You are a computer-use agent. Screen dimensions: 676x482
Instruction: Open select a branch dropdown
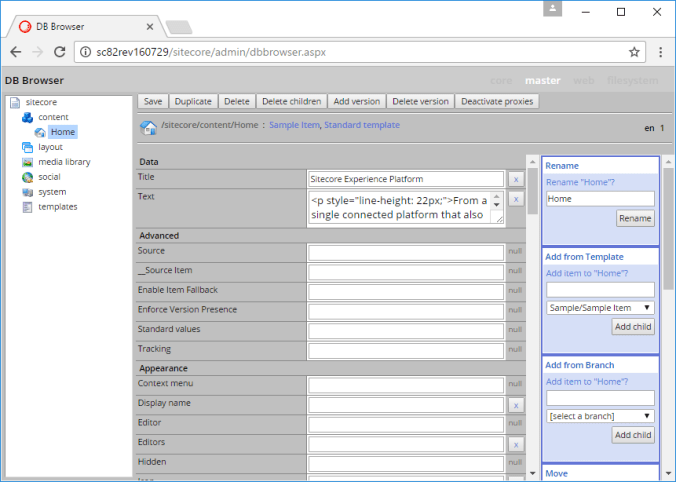pyautogui.click(x=600, y=416)
